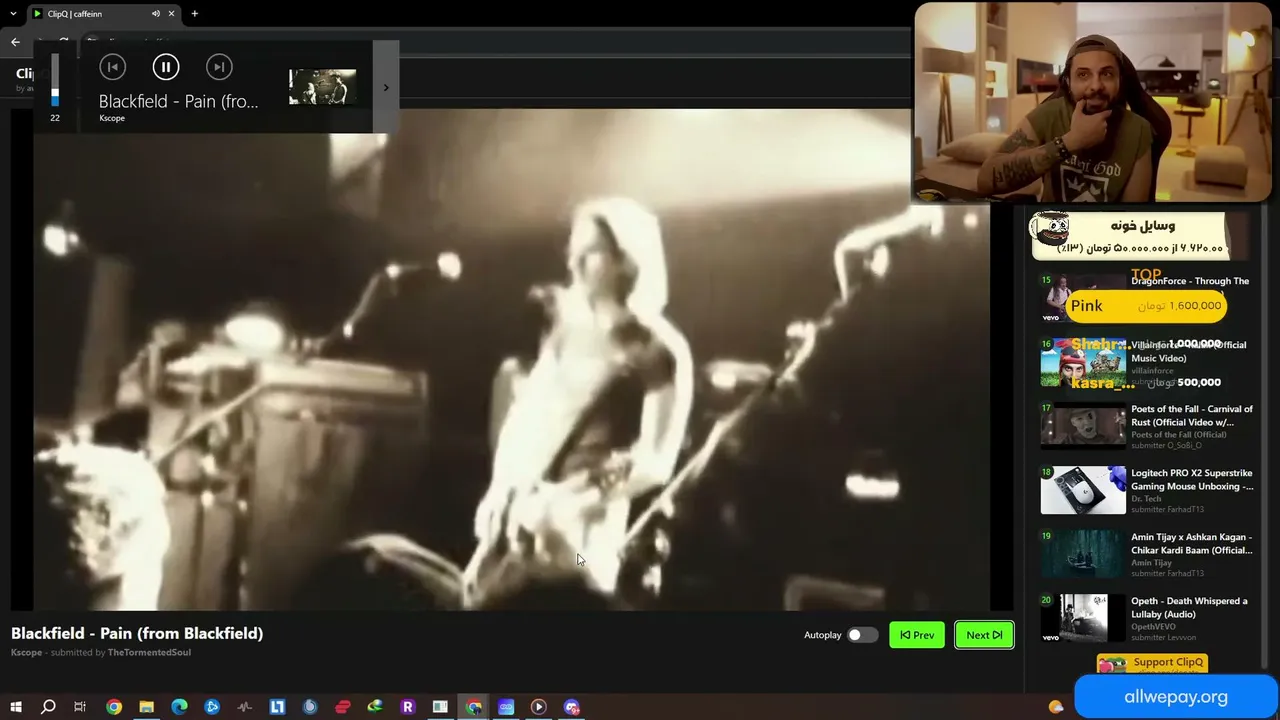This screenshot has height=720, width=1280.
Task: Open the Opeth Death Whispered a Lullaby thumbnail
Action: [1083, 618]
